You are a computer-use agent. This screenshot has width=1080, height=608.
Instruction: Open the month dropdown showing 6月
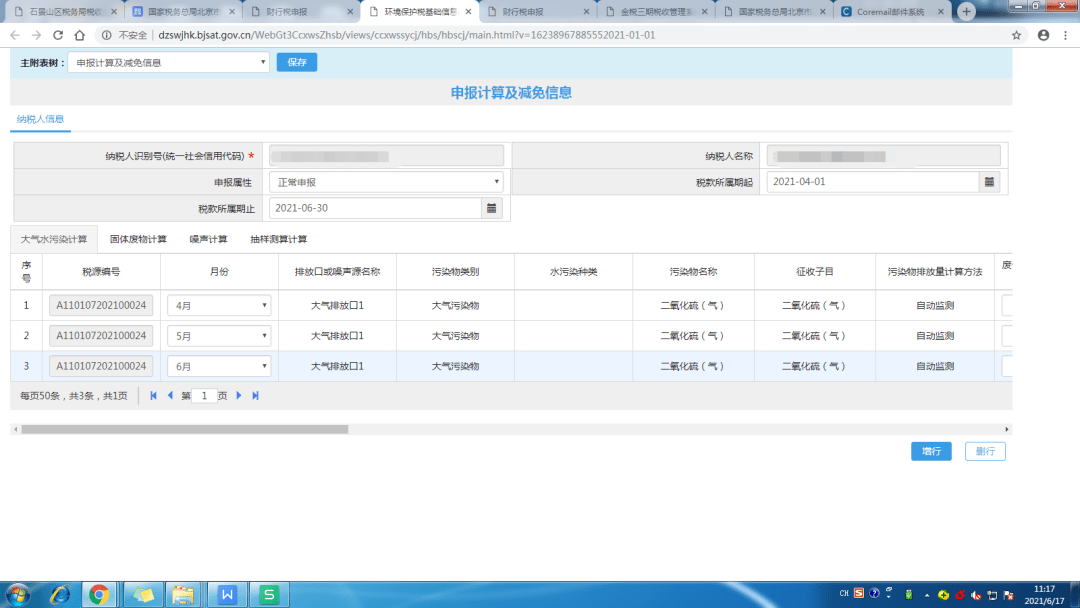pos(219,366)
